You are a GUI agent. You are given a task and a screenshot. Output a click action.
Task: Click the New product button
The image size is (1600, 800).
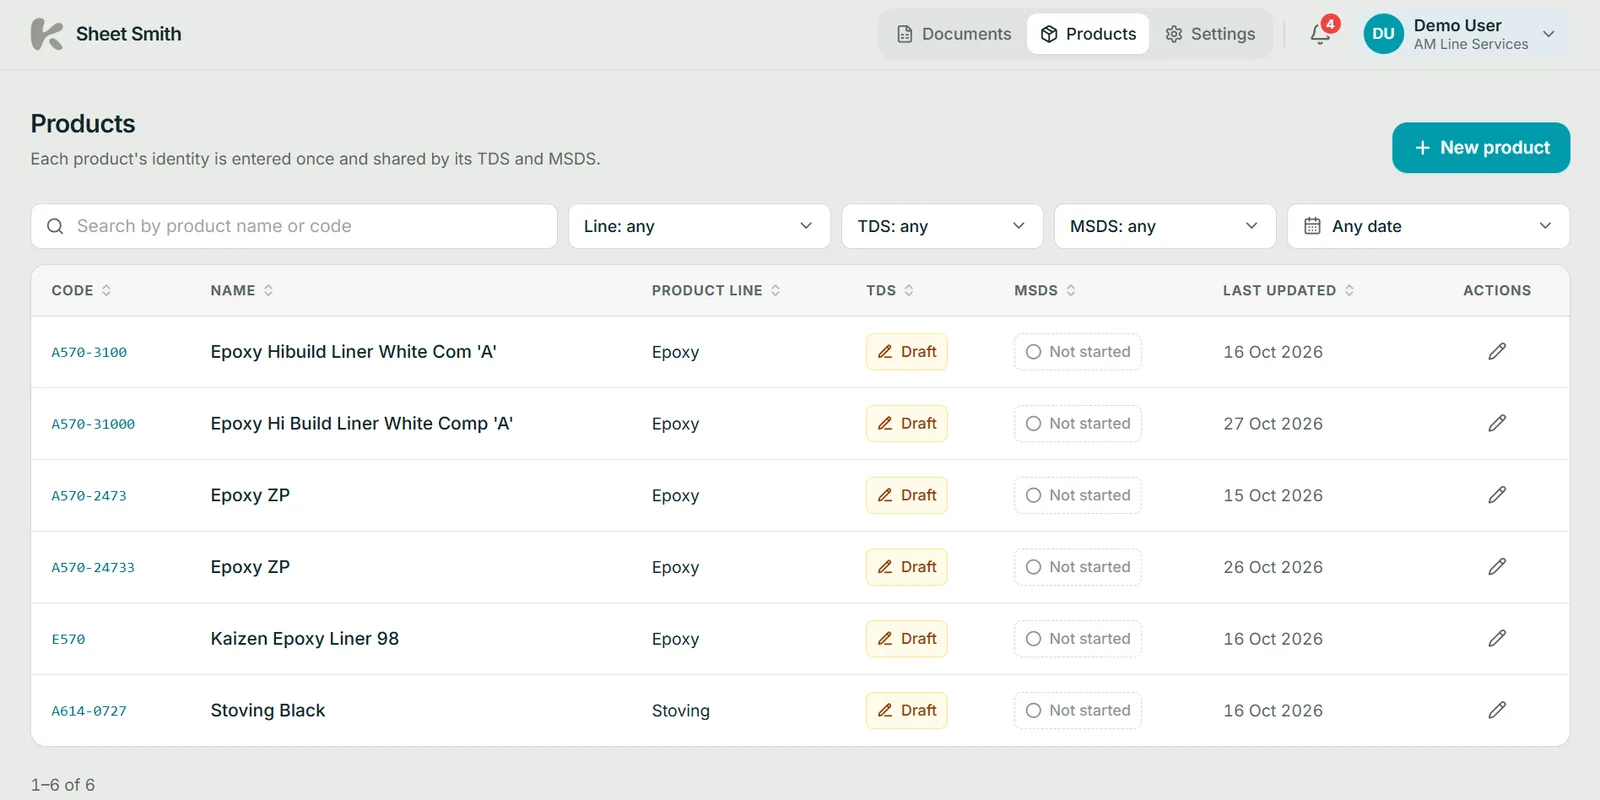pos(1481,148)
